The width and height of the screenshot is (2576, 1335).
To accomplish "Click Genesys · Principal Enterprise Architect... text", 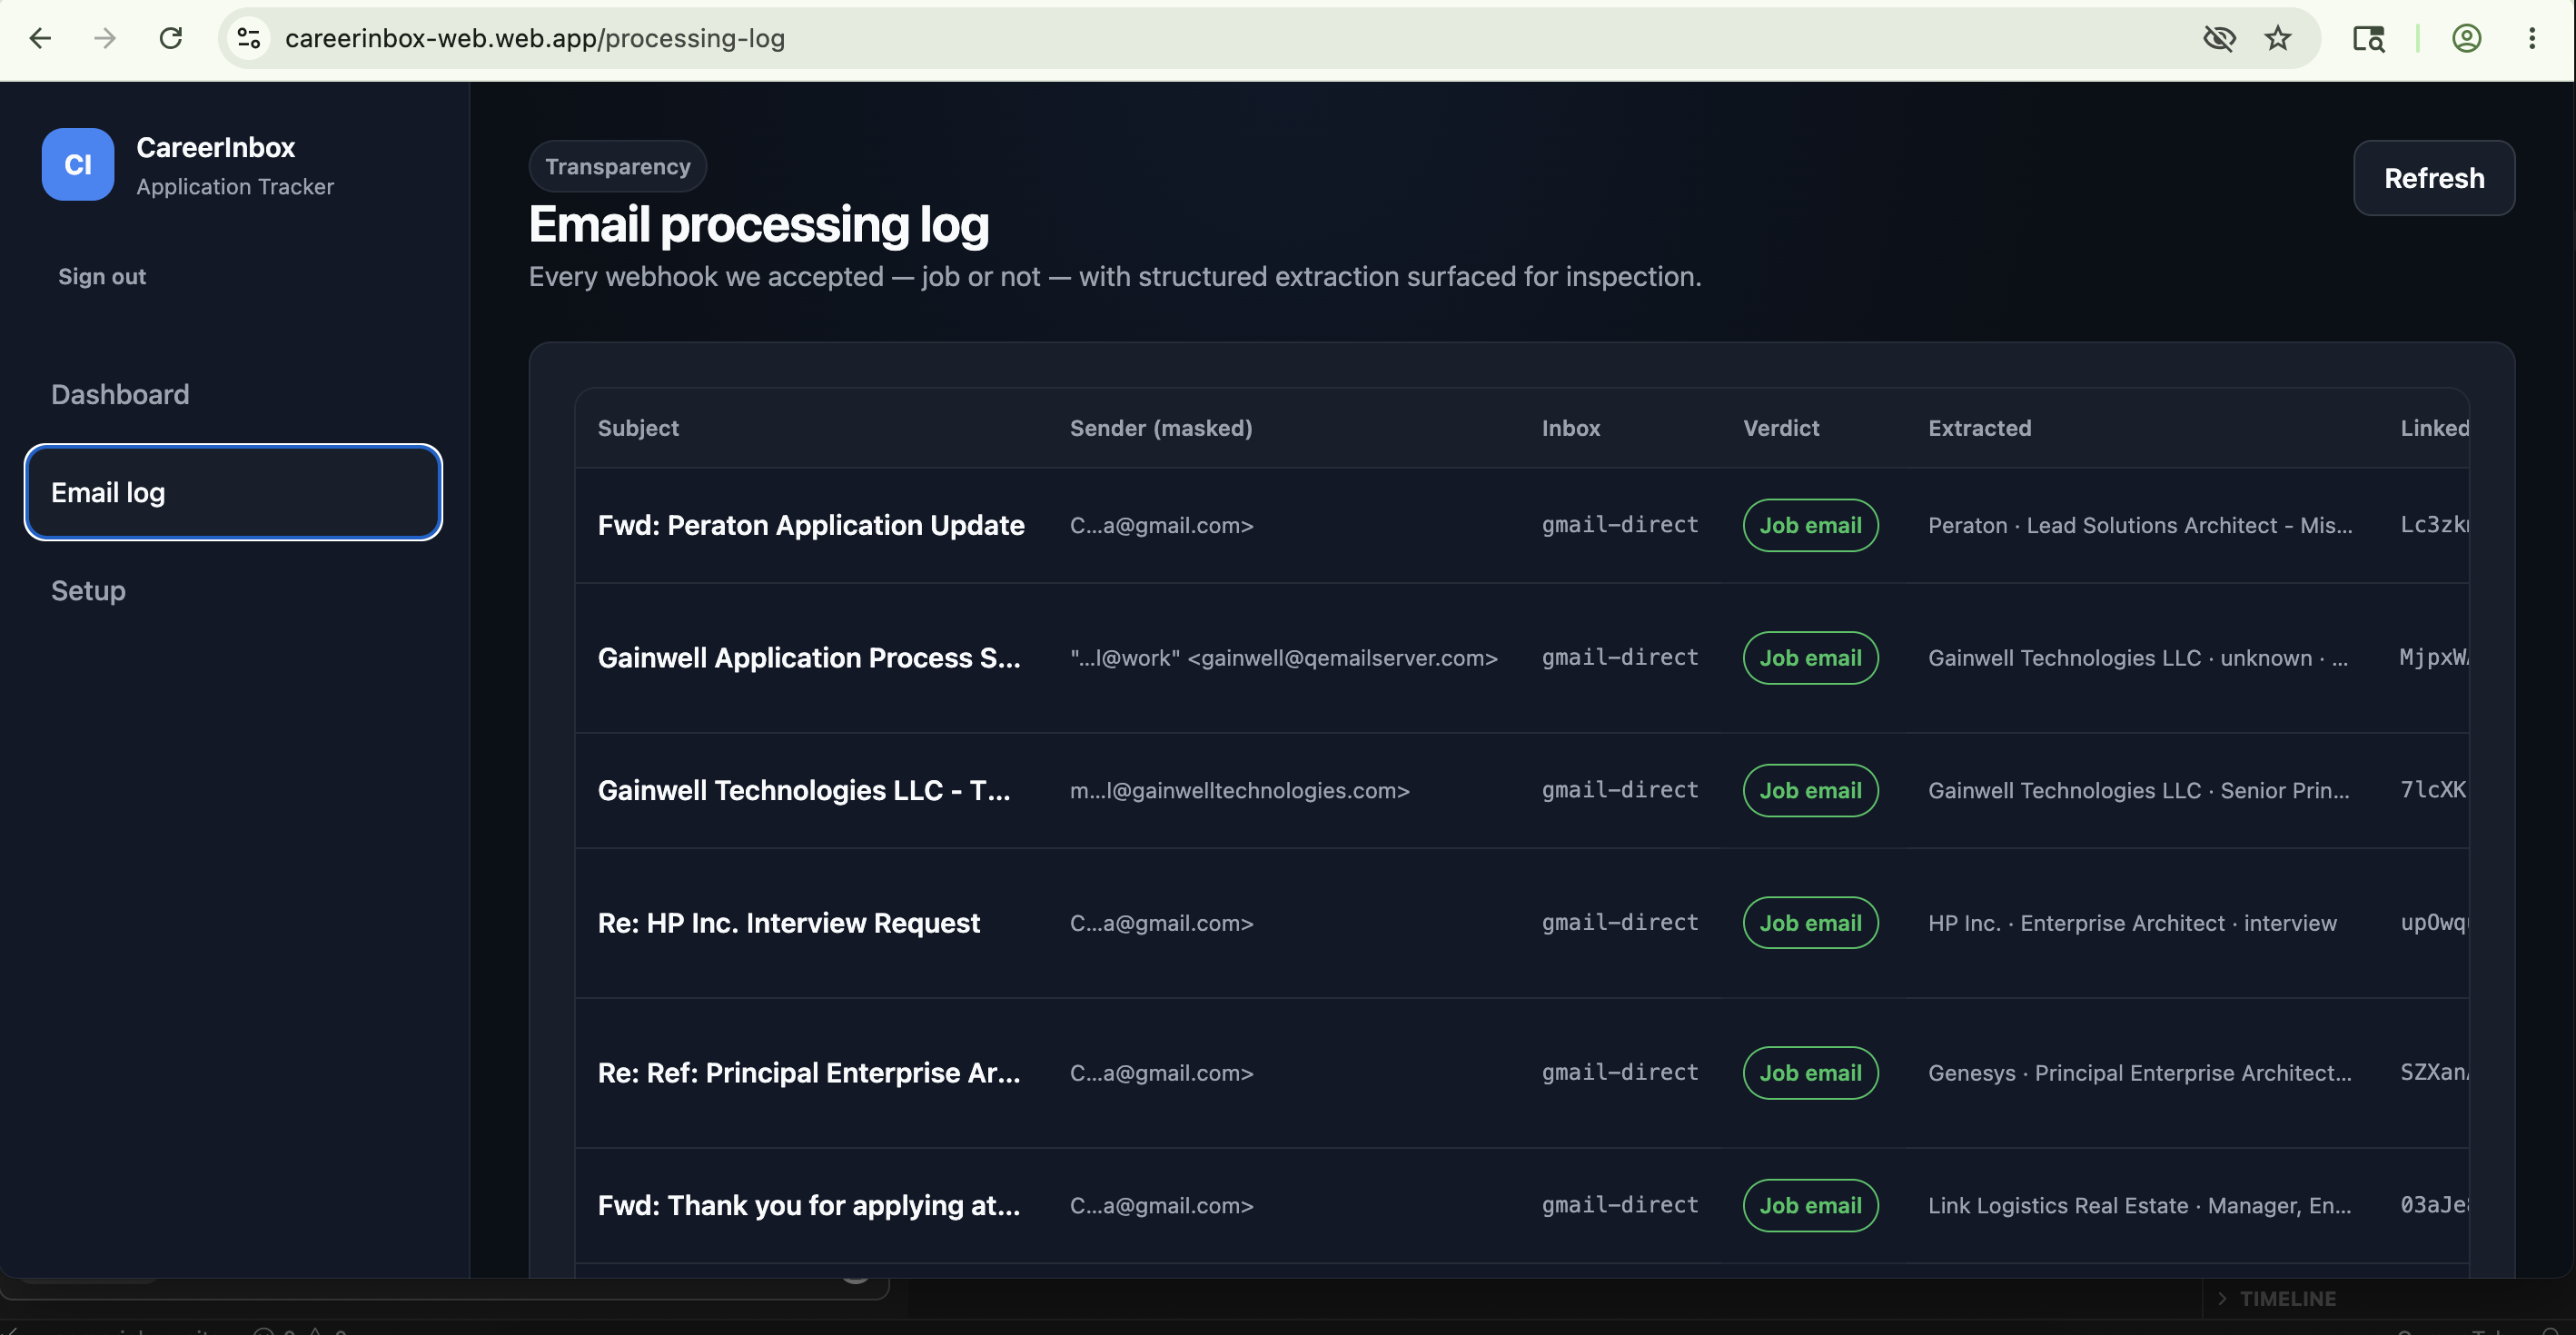I will (2140, 1073).
